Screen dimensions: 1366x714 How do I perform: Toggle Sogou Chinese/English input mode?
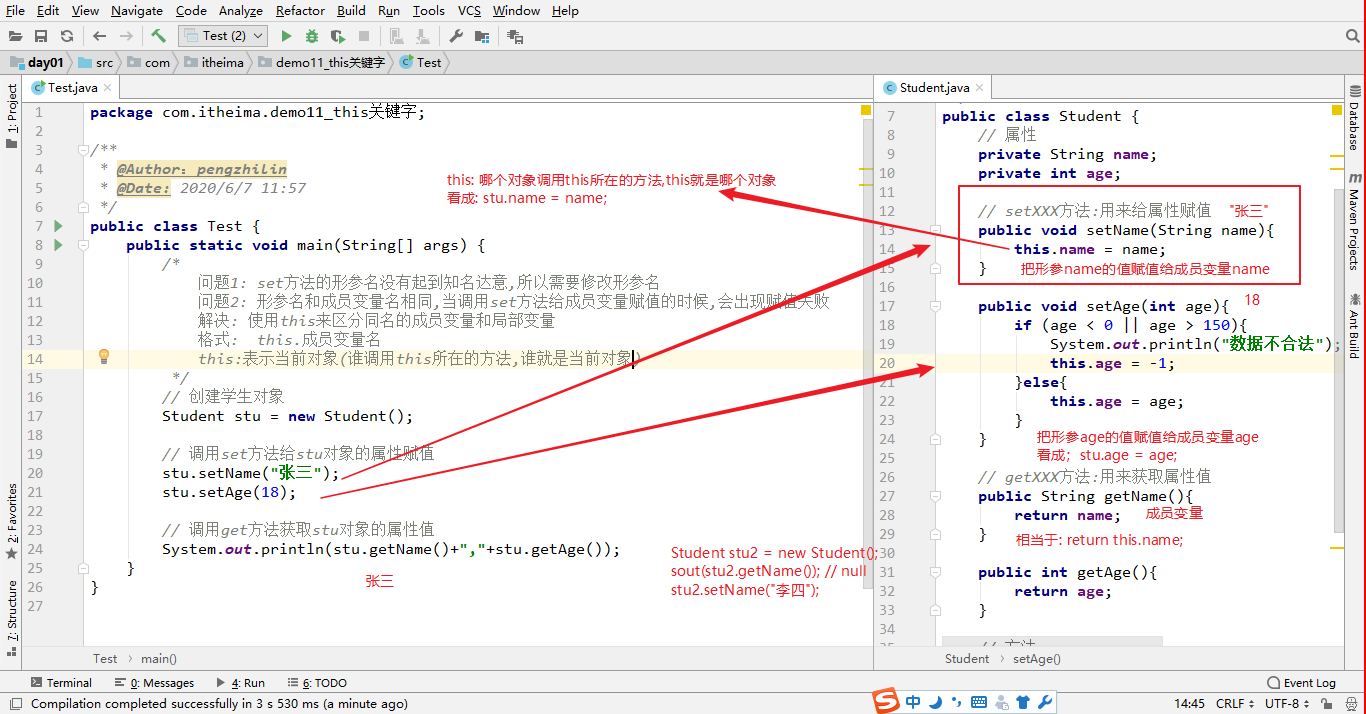[913, 702]
